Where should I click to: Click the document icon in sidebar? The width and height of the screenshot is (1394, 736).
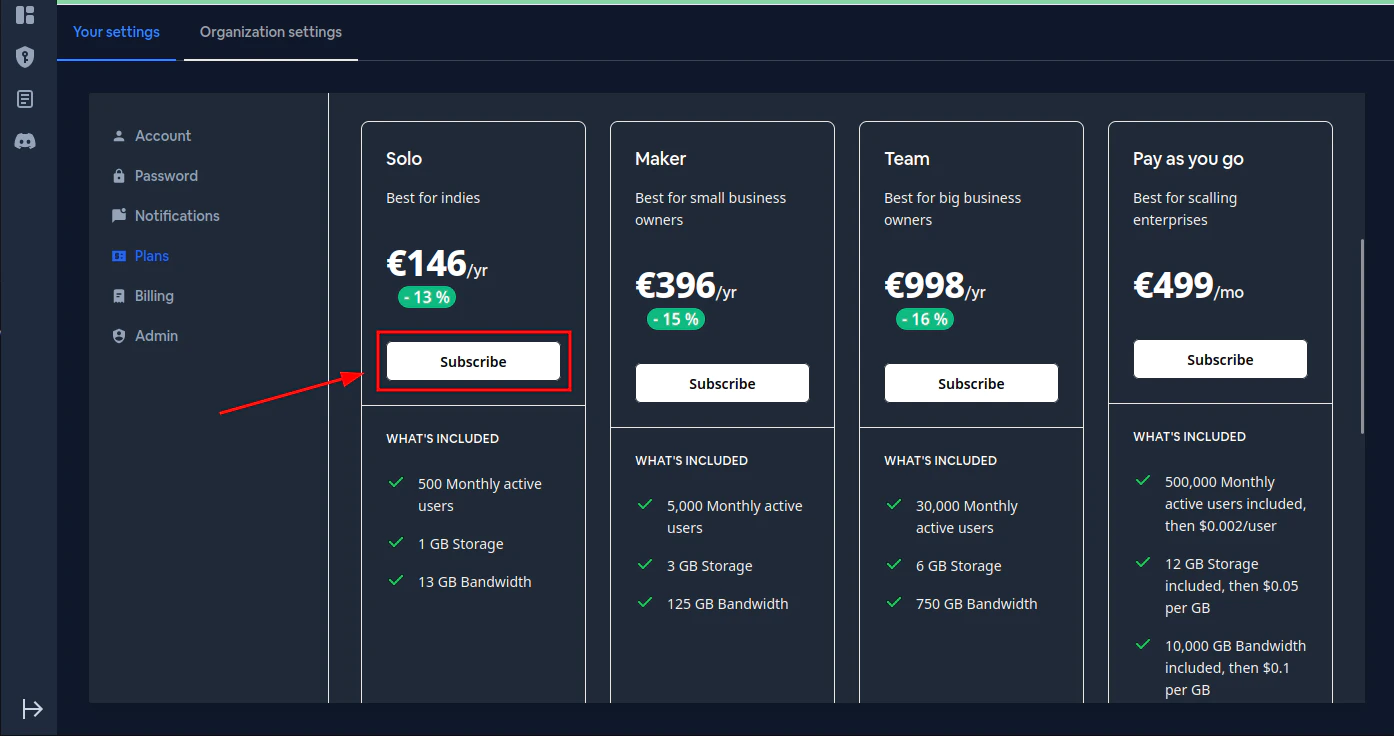tap(25, 99)
